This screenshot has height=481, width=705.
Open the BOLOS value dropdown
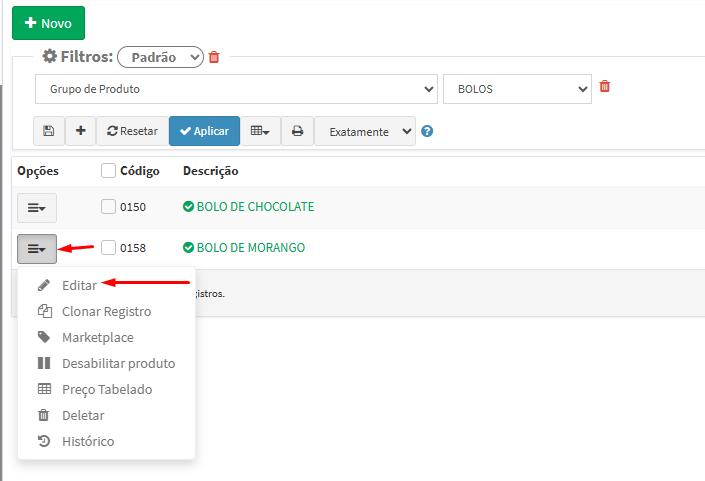point(517,89)
